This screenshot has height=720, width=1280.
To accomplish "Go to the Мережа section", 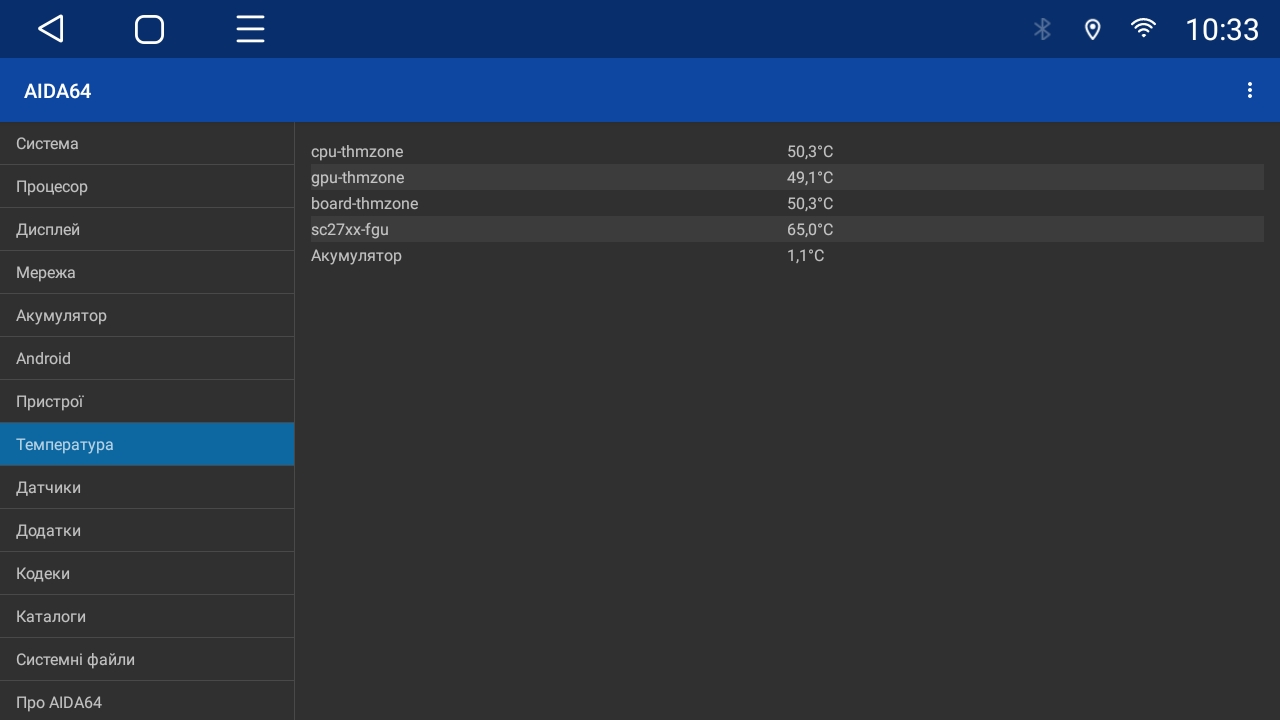I will (147, 272).
